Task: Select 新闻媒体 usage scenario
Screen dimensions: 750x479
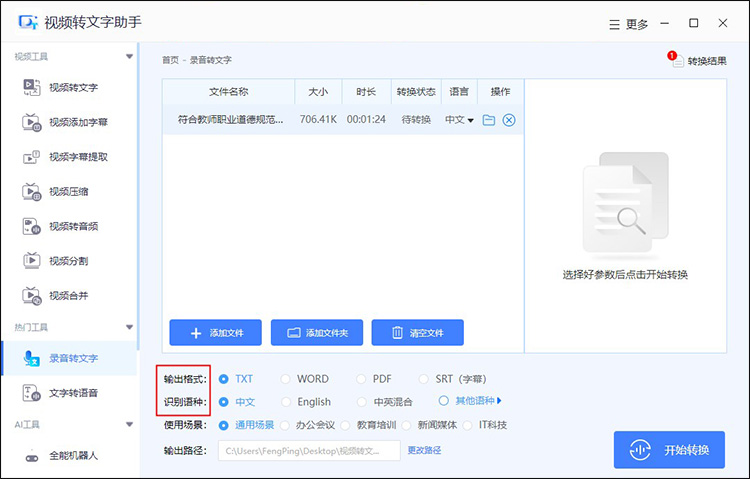Action: (407, 425)
